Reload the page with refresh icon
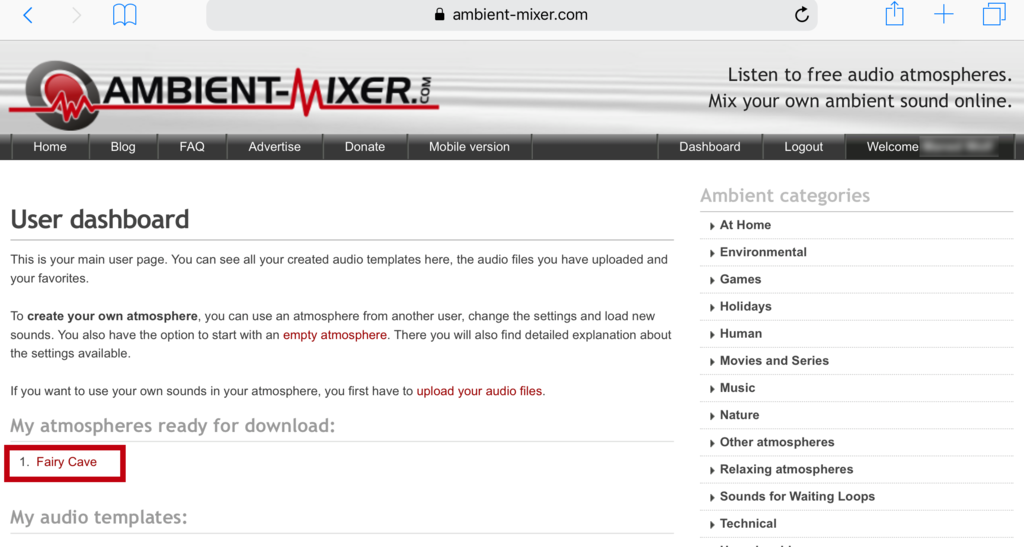 [801, 14]
